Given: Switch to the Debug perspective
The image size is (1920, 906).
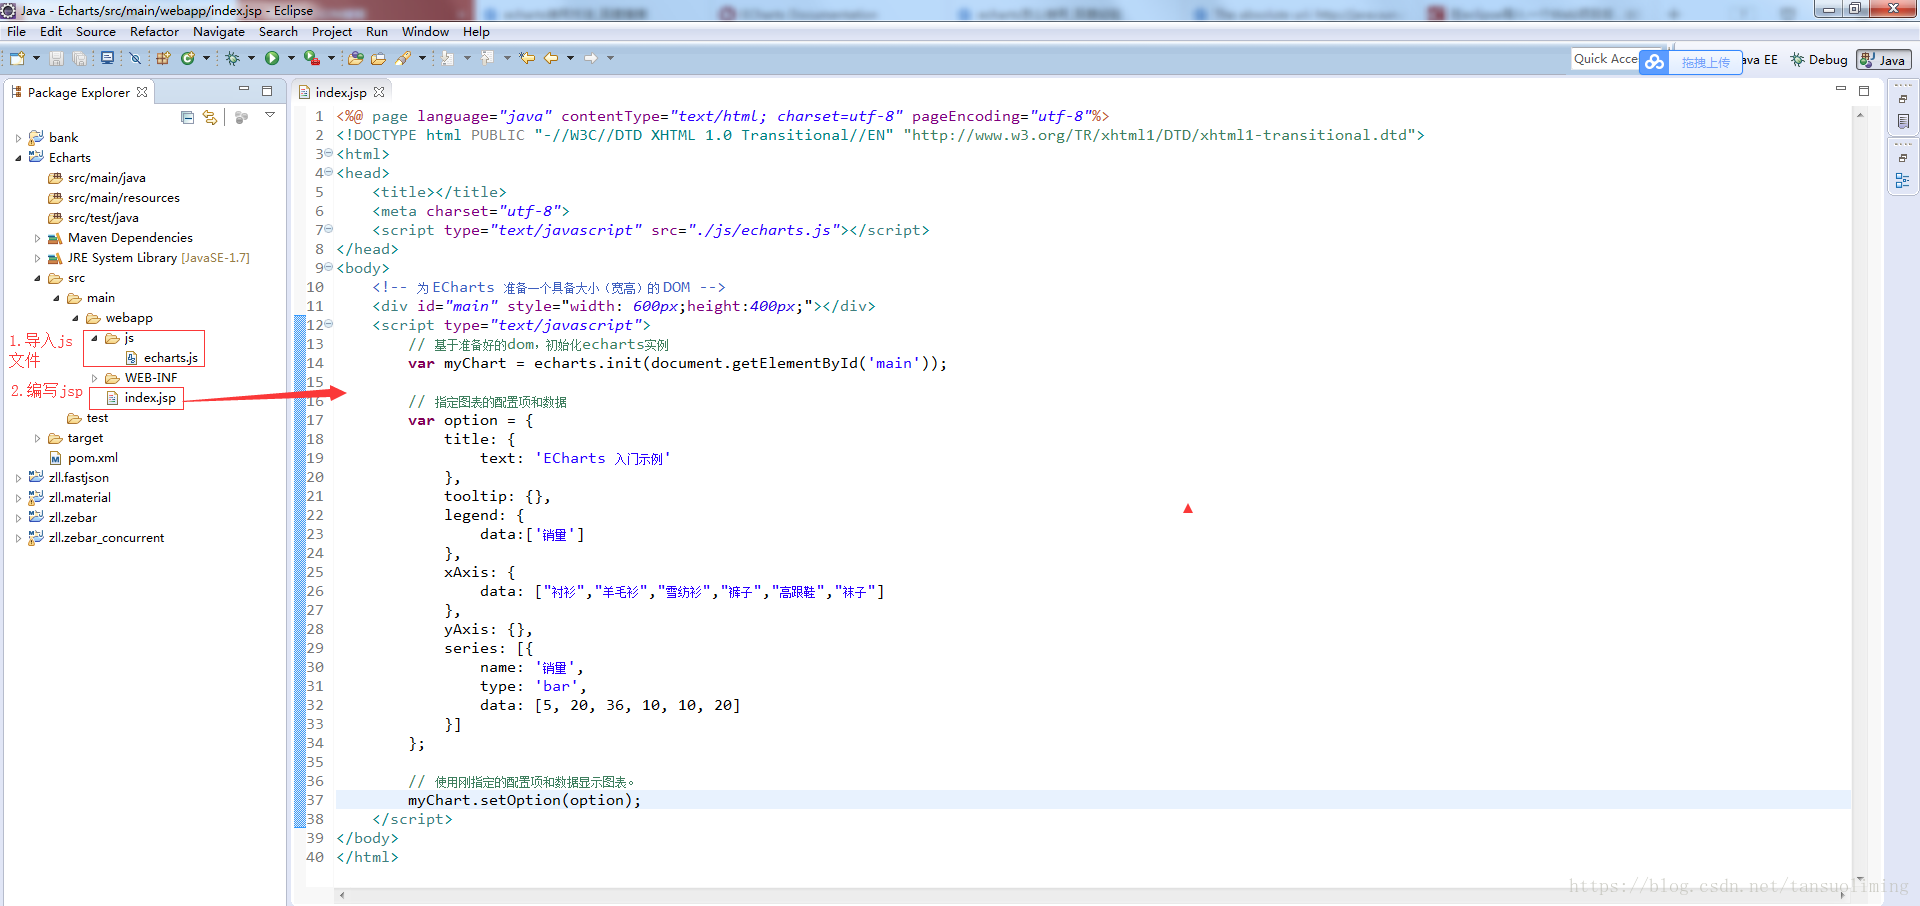Looking at the screenshot, I should [x=1819, y=60].
